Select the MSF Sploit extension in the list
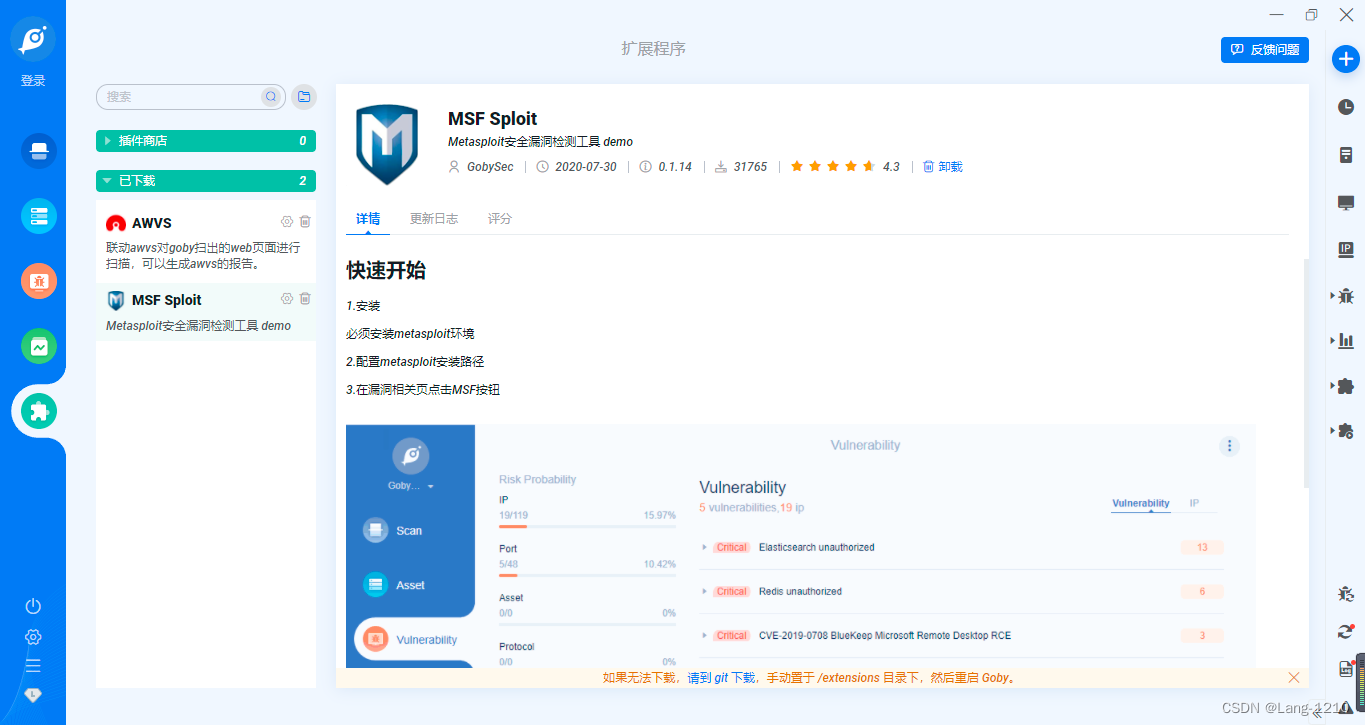The height and width of the screenshot is (725, 1365). tap(206, 312)
